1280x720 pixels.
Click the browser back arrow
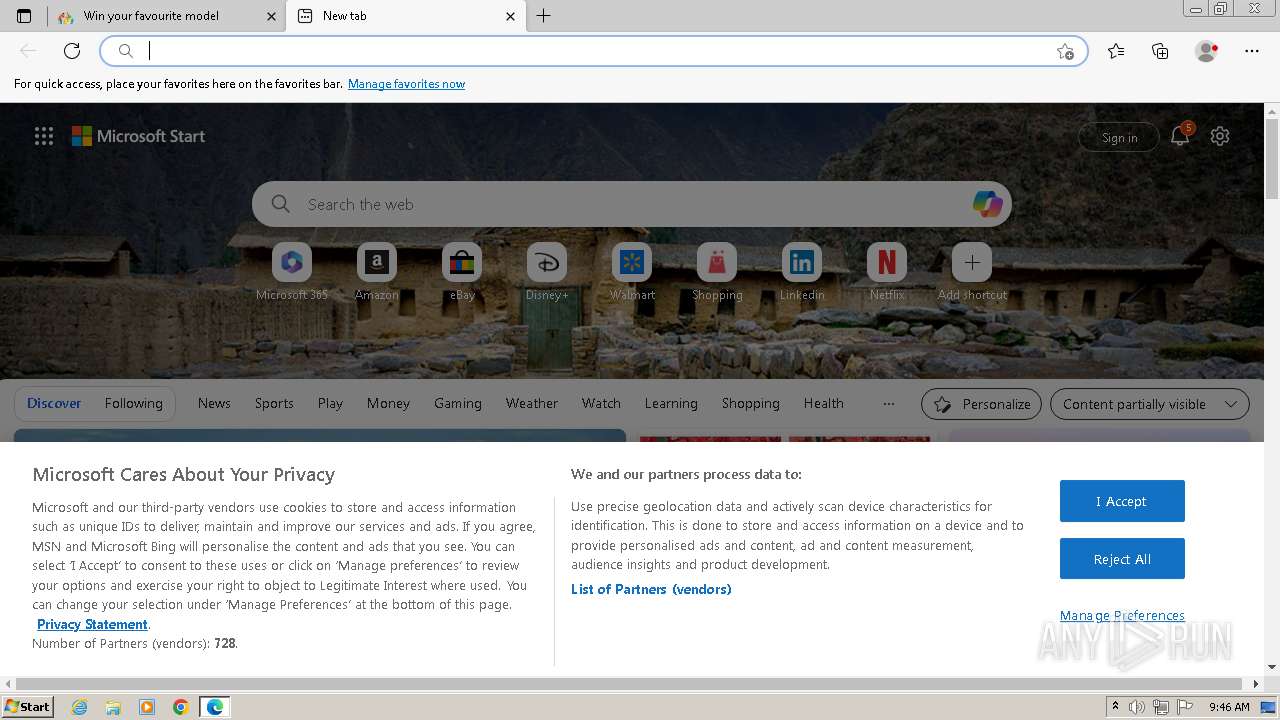pyautogui.click(x=28, y=51)
